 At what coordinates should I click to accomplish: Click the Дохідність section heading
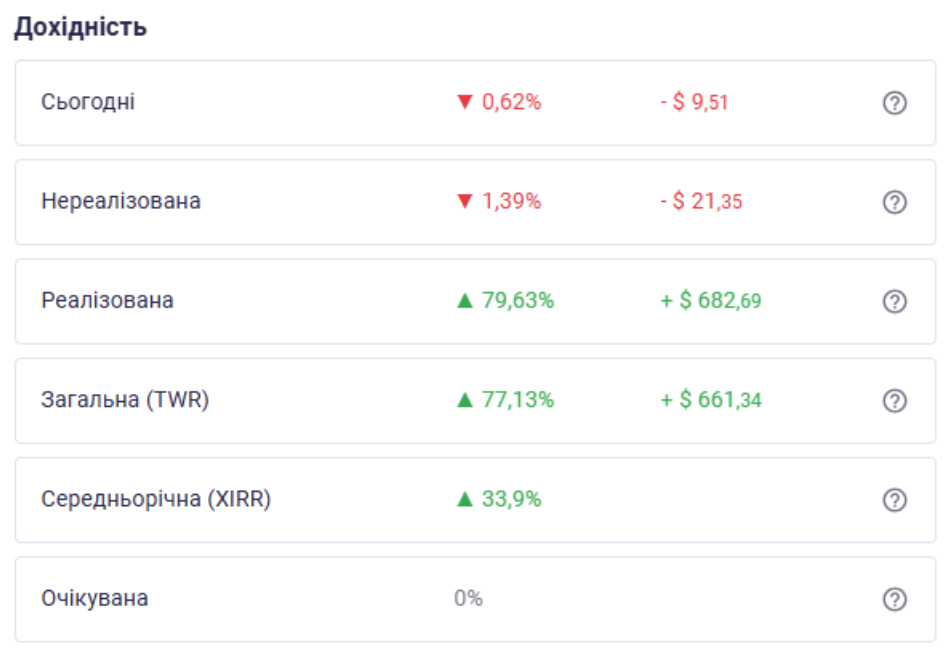tap(80, 27)
